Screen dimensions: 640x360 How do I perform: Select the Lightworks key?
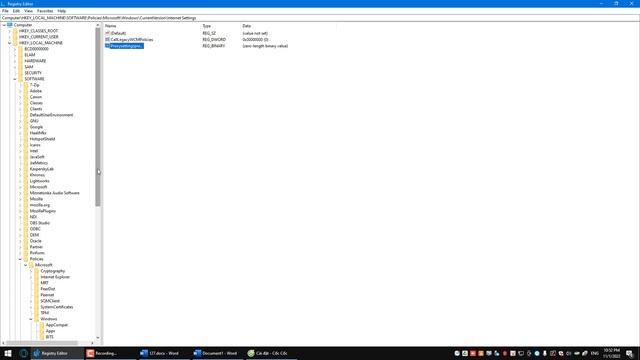point(39,181)
